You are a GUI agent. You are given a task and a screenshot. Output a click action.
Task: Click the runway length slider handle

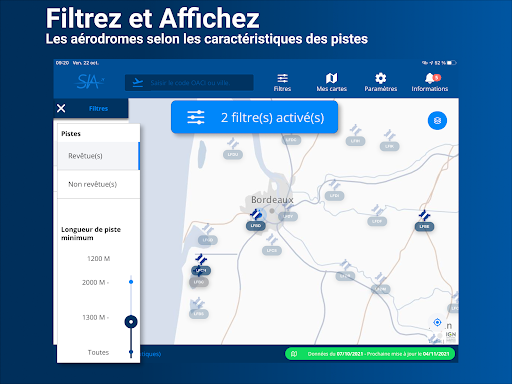tap(131, 322)
